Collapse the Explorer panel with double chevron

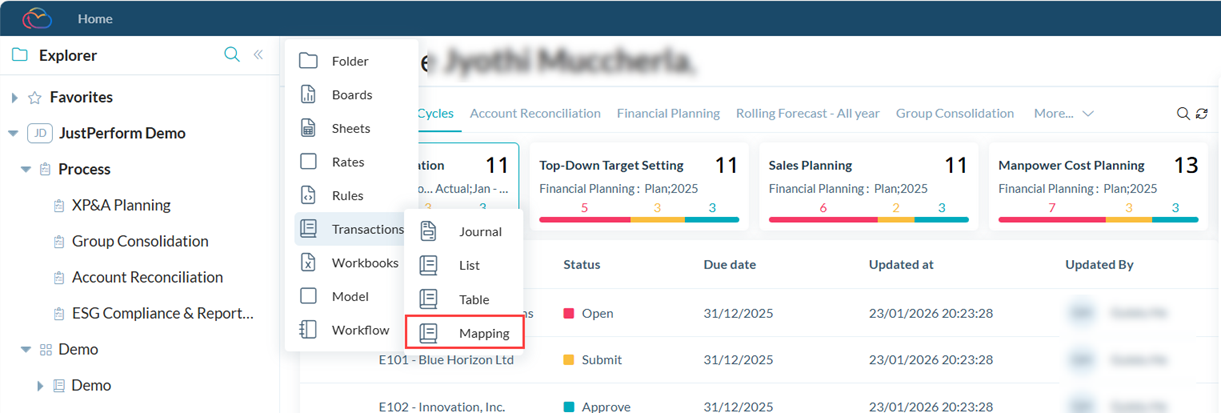[258, 55]
